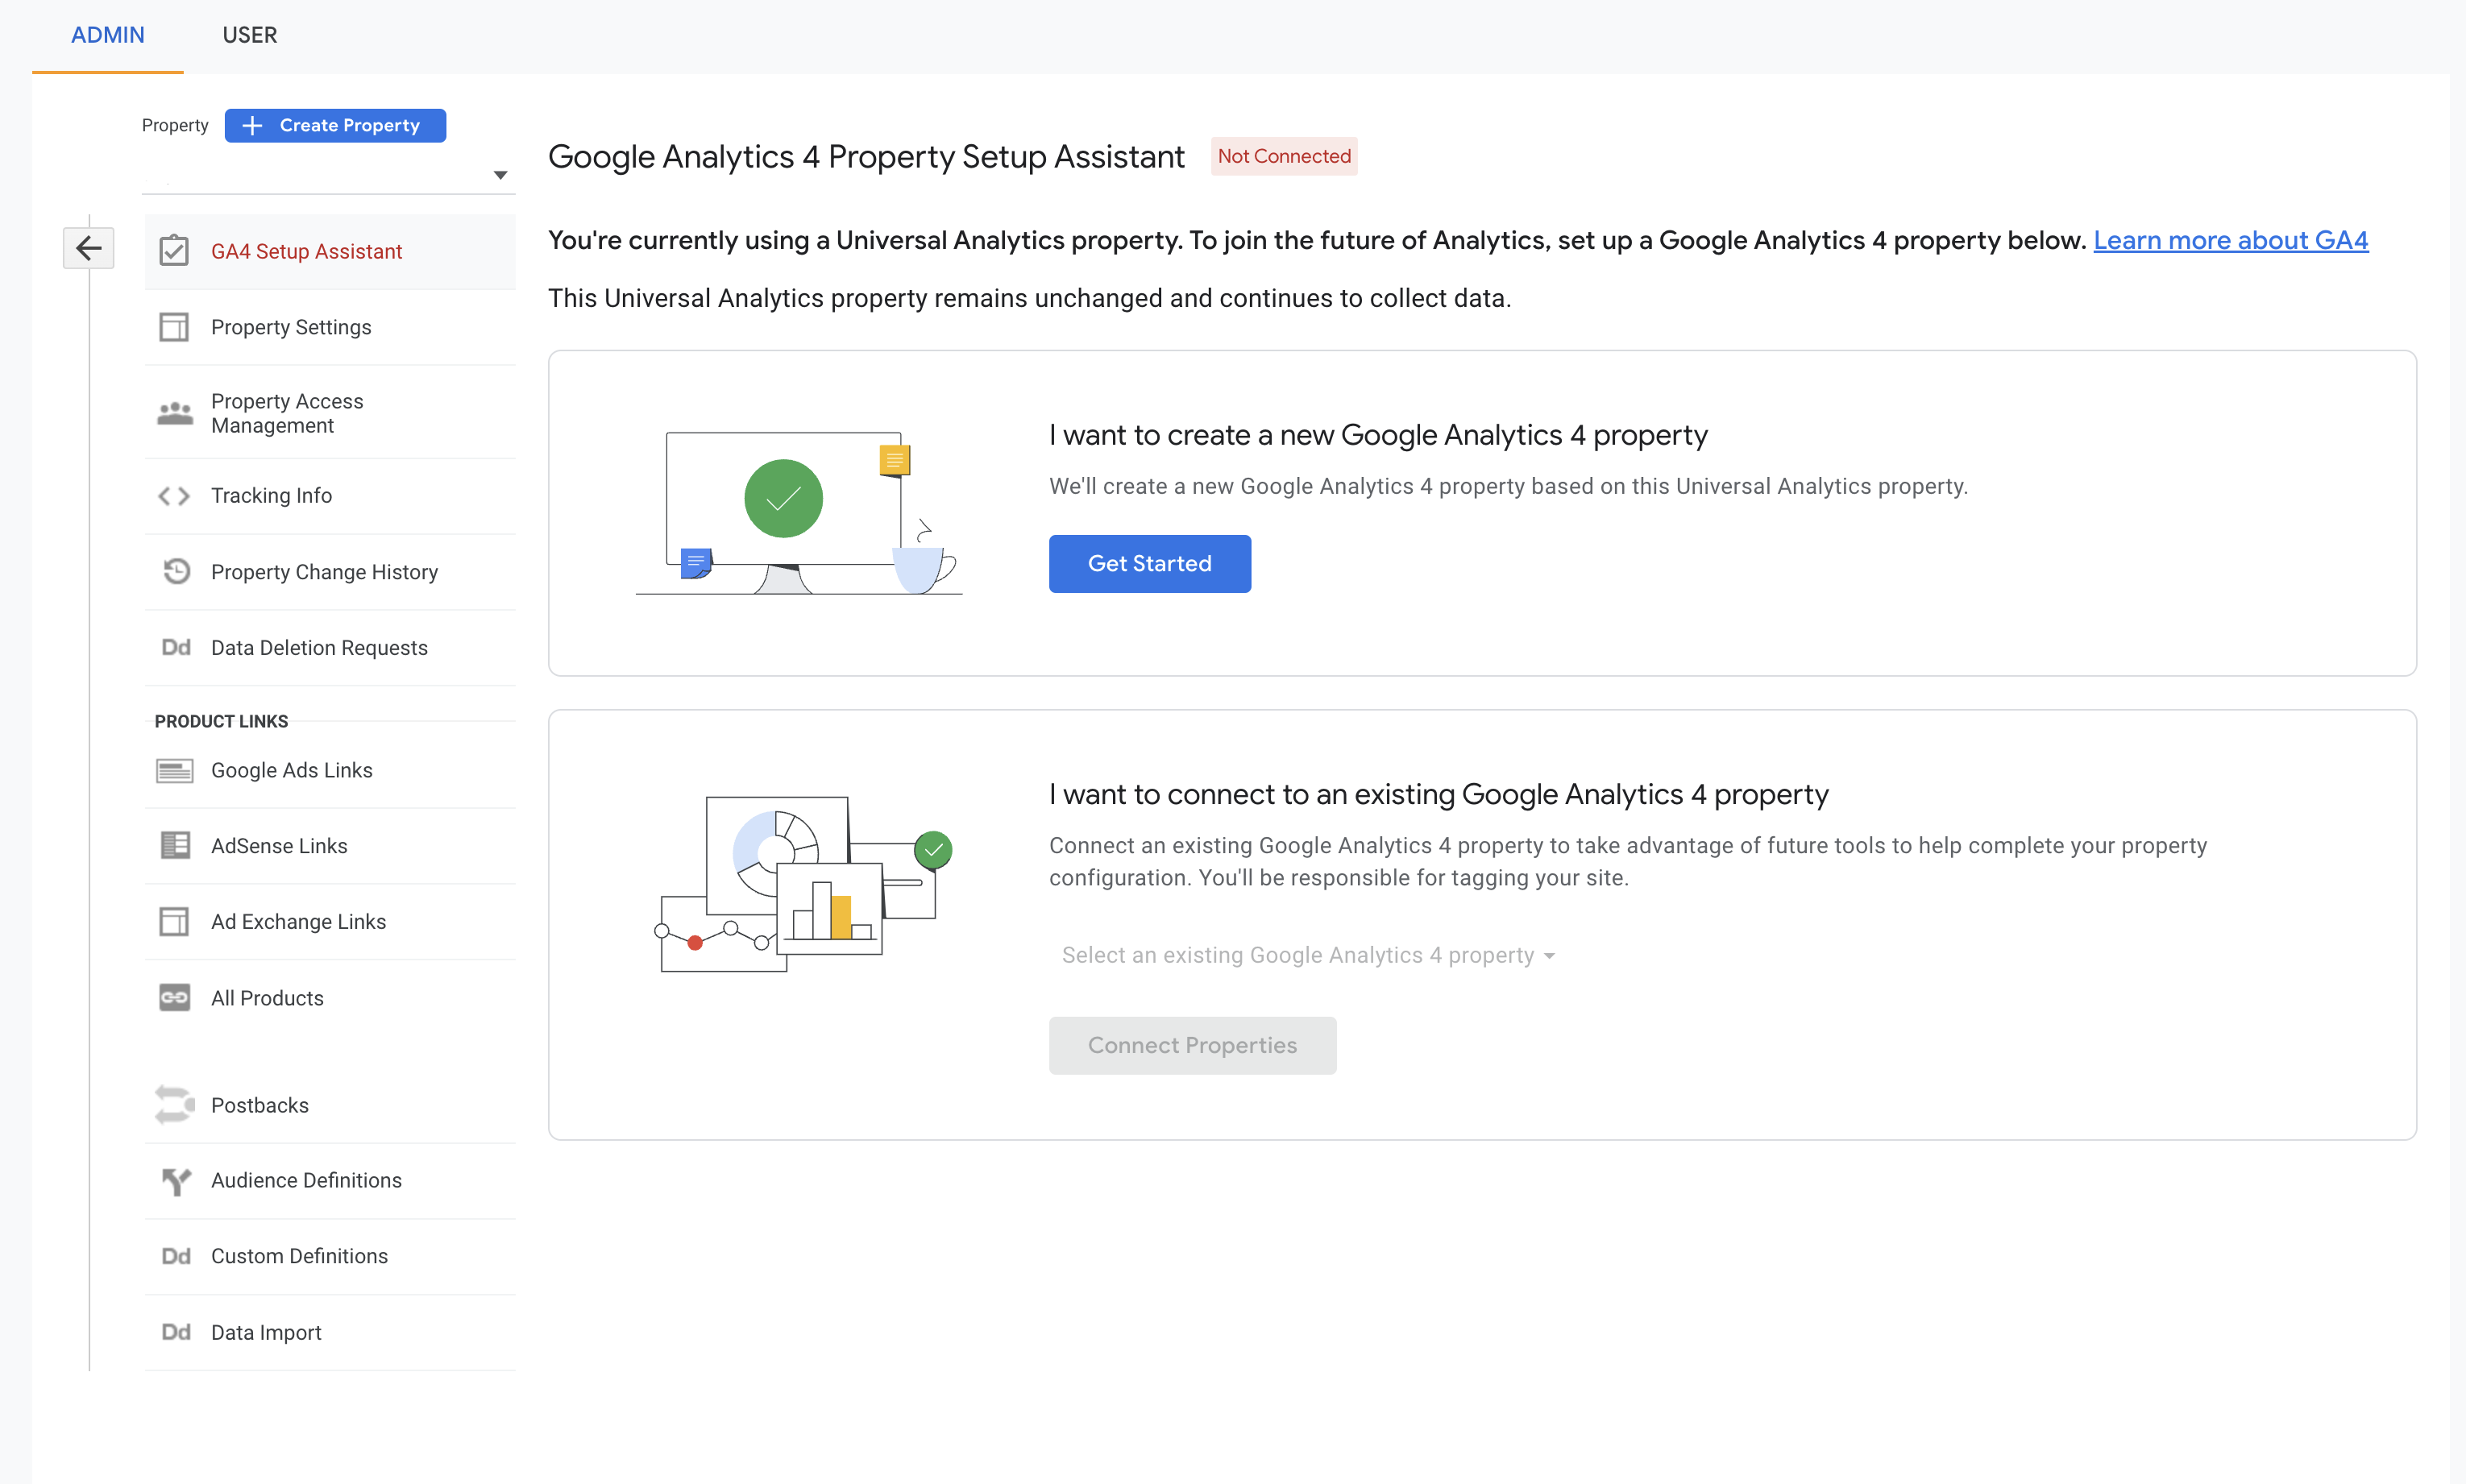This screenshot has width=2466, height=1484.
Task: Open Ad Exchange Links
Action: point(330,922)
